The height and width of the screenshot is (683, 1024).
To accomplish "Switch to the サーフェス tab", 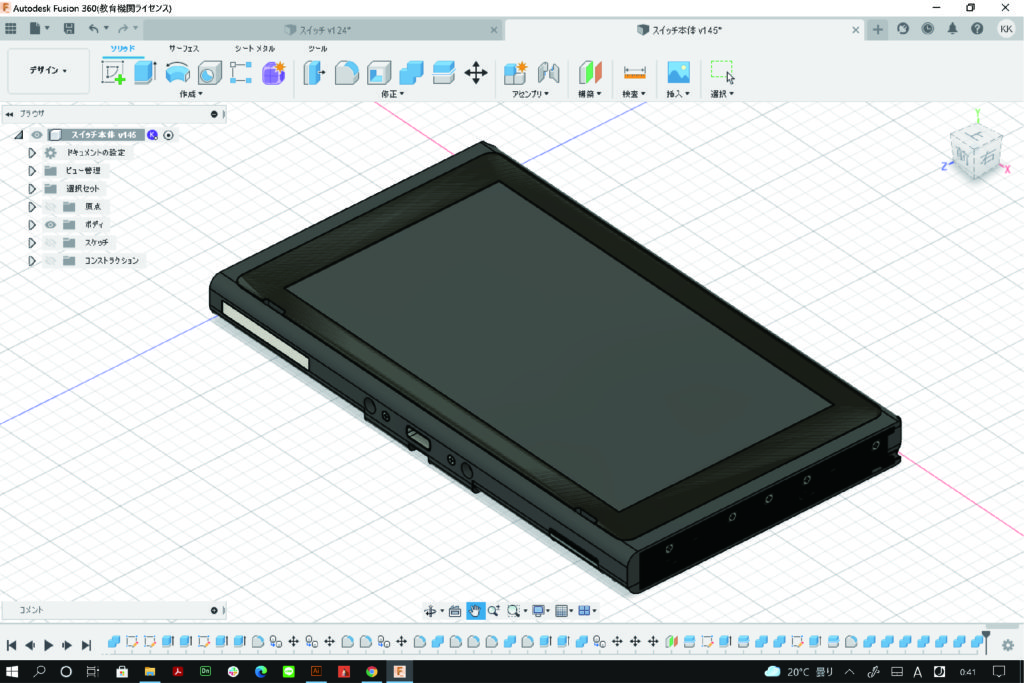I will tap(183, 48).
